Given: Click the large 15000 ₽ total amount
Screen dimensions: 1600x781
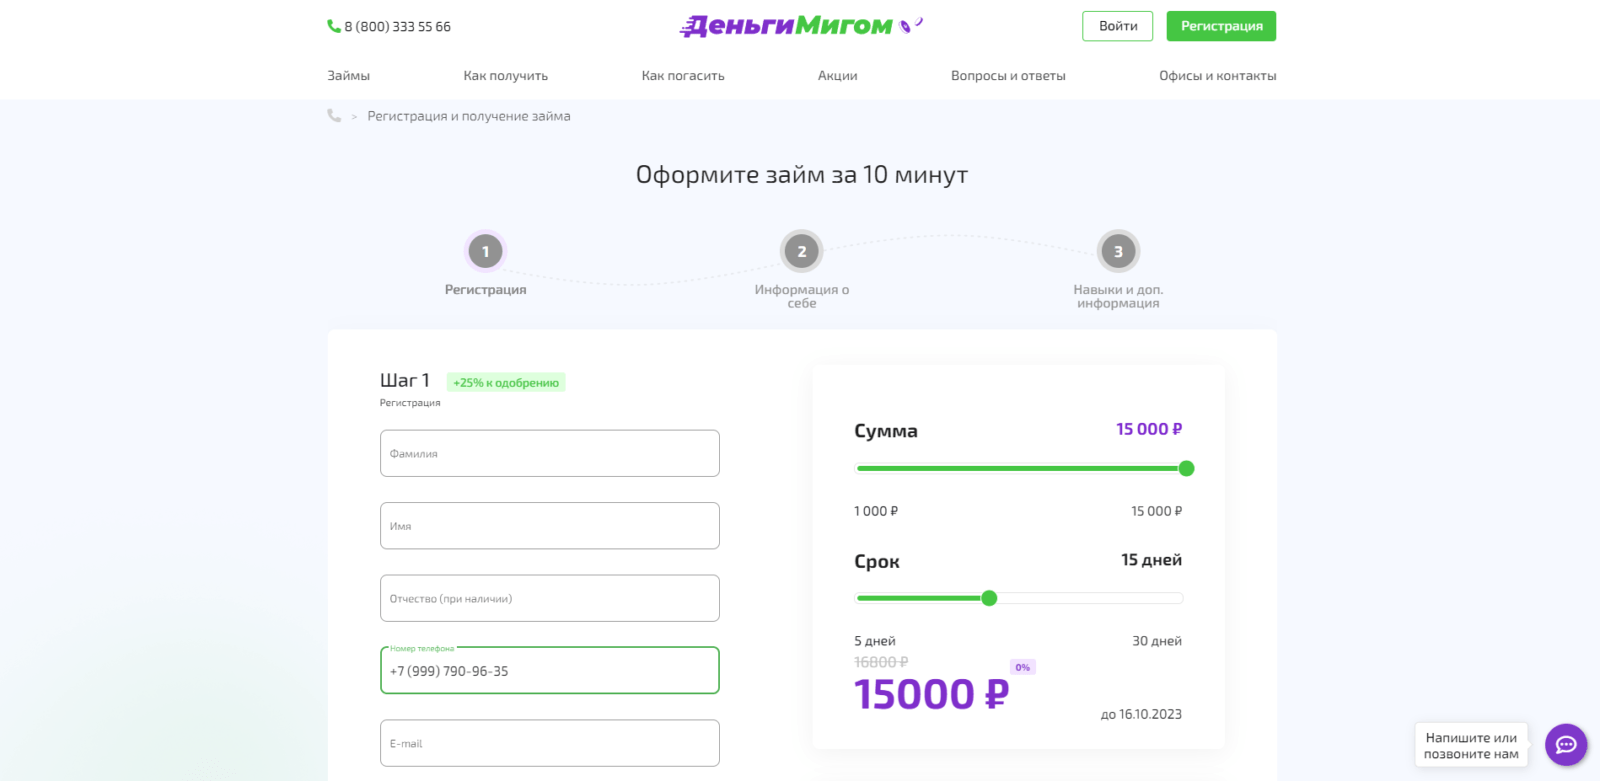Looking at the screenshot, I should point(932,694).
